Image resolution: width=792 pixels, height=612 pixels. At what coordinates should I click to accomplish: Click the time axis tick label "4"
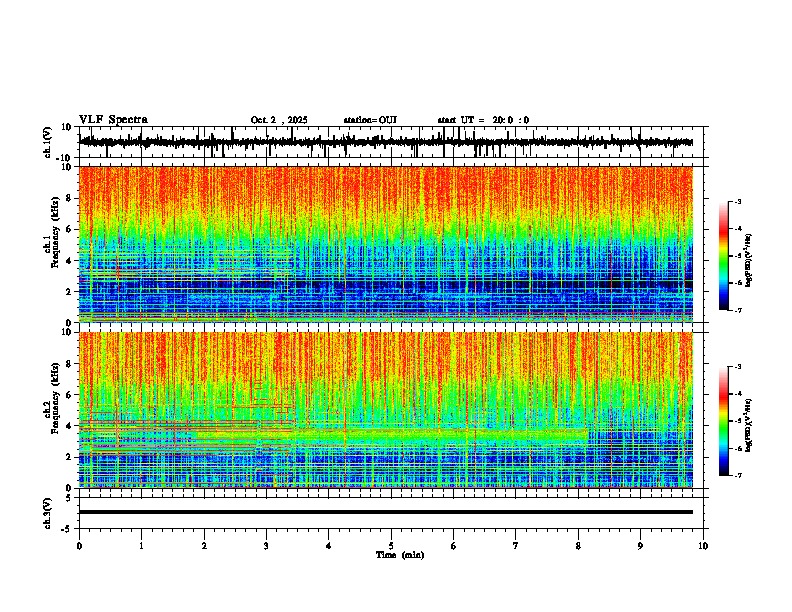pyautogui.click(x=328, y=546)
